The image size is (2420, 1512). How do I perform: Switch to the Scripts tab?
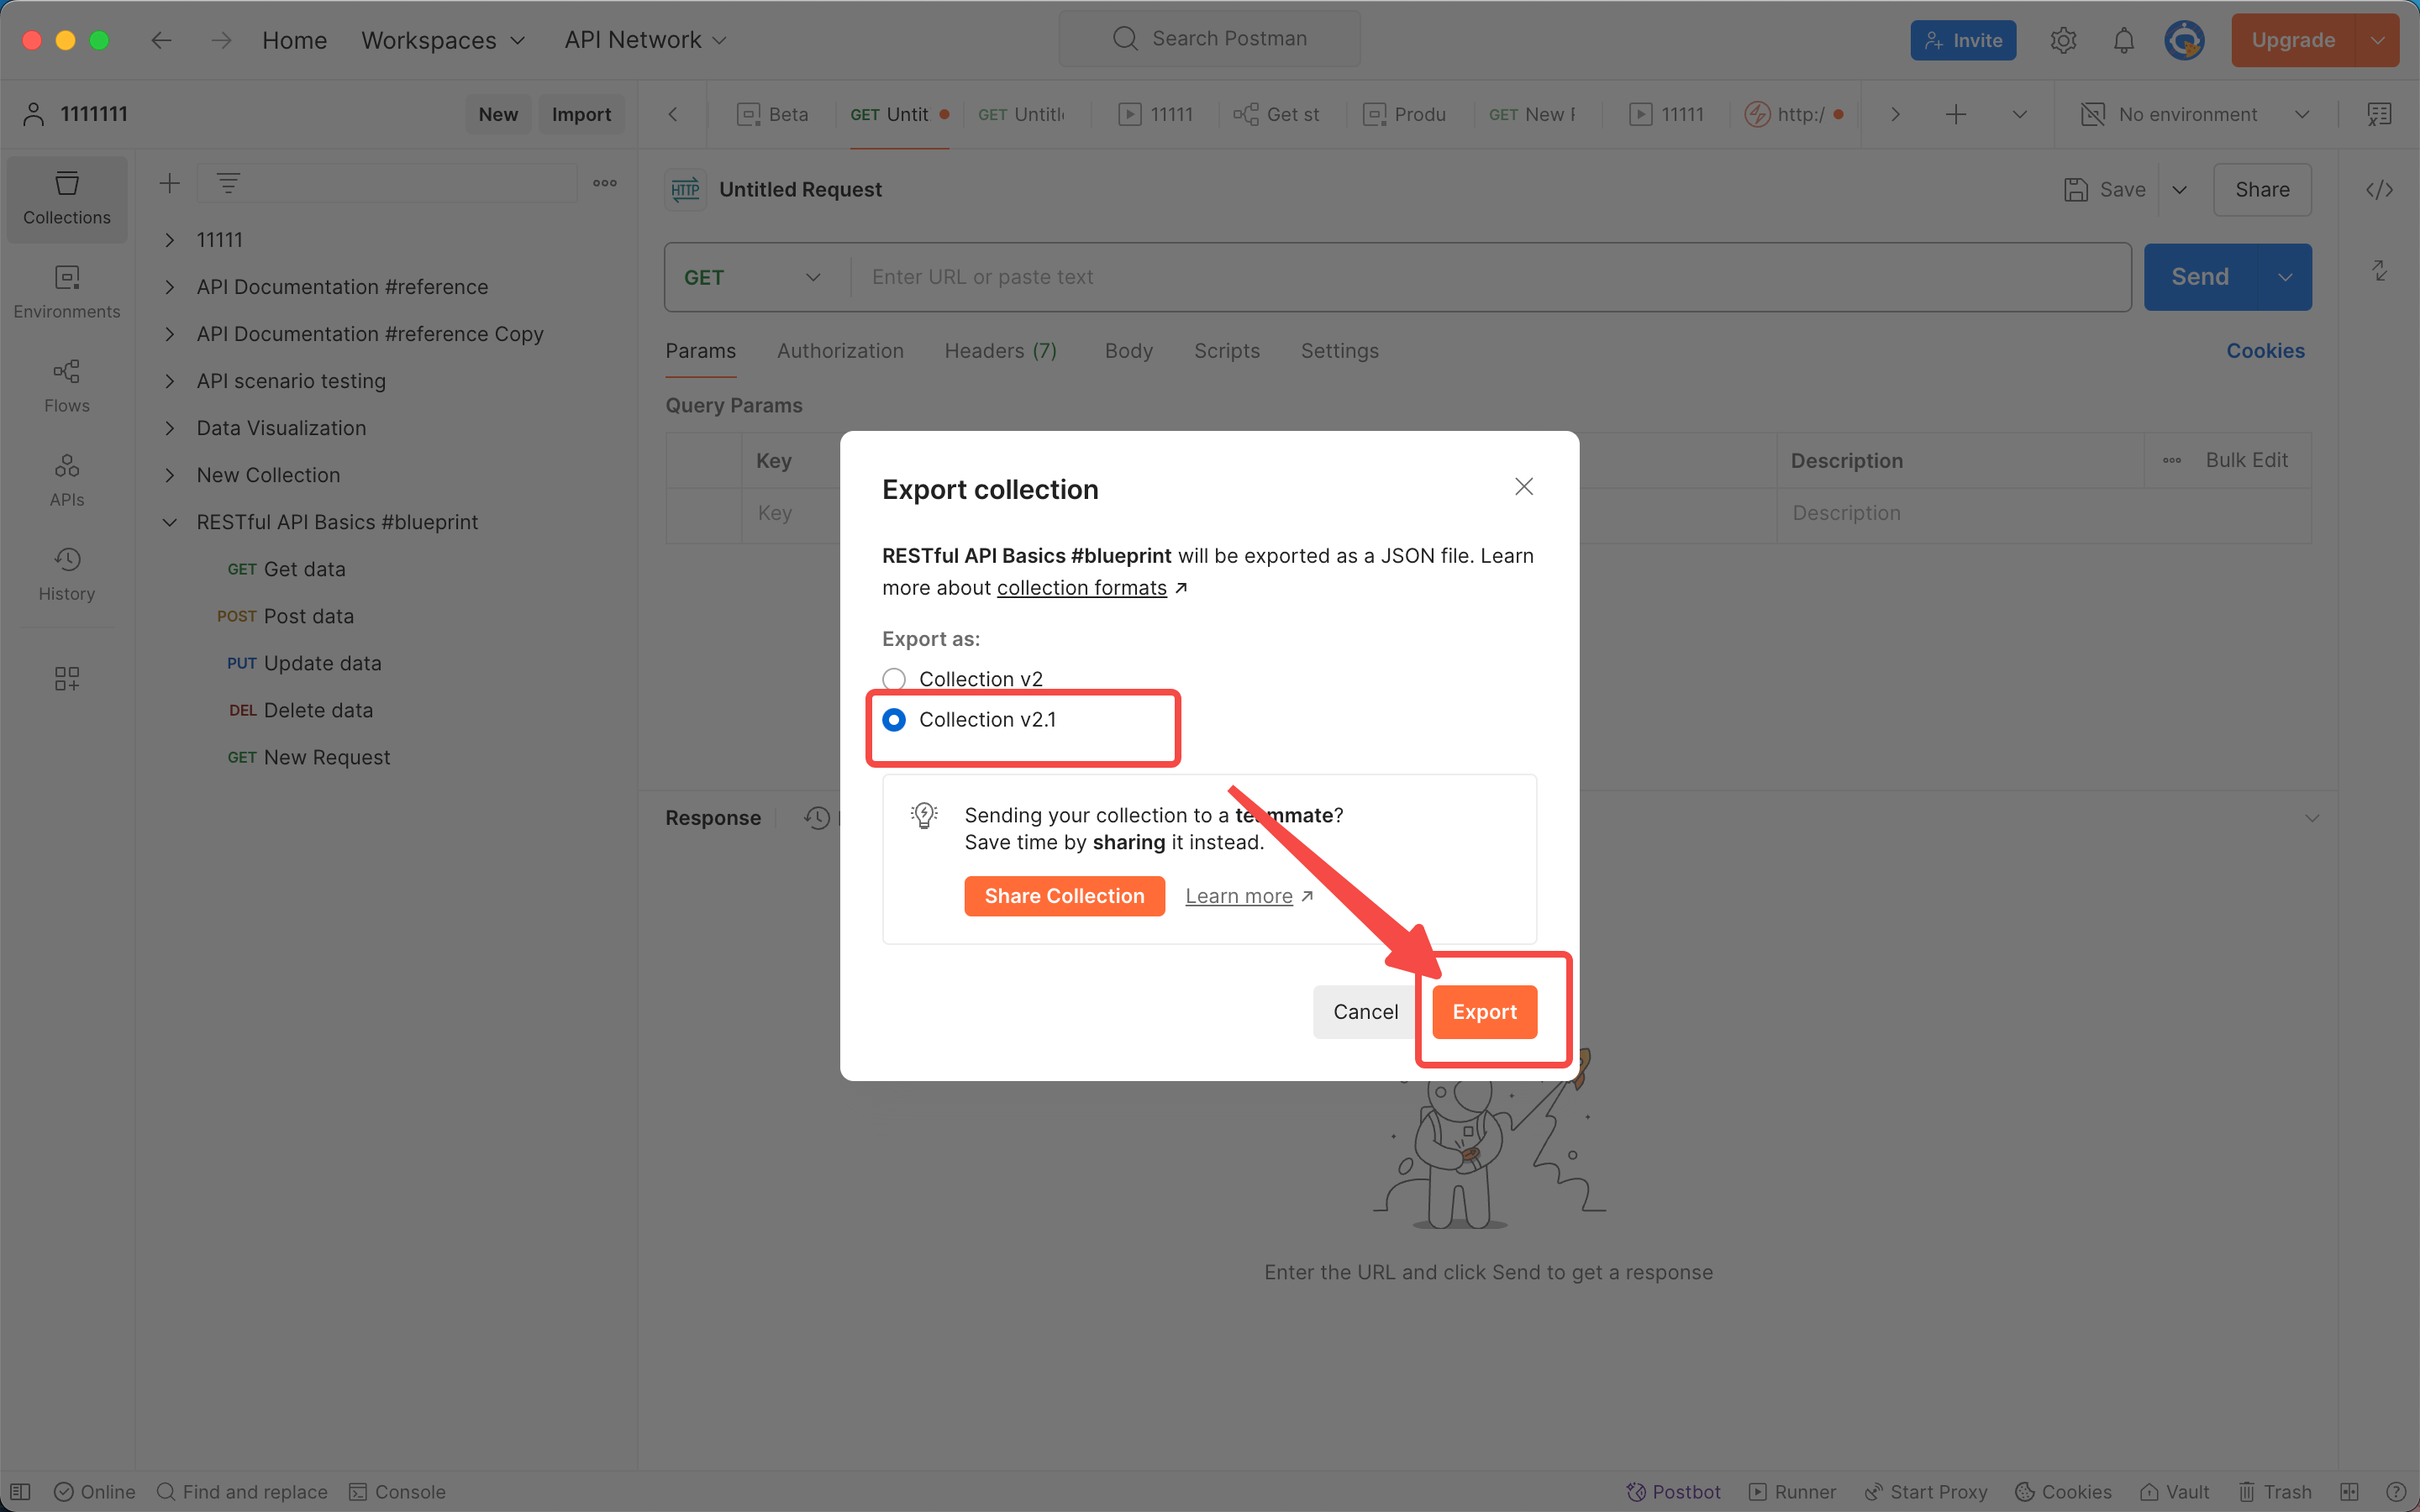1227,351
